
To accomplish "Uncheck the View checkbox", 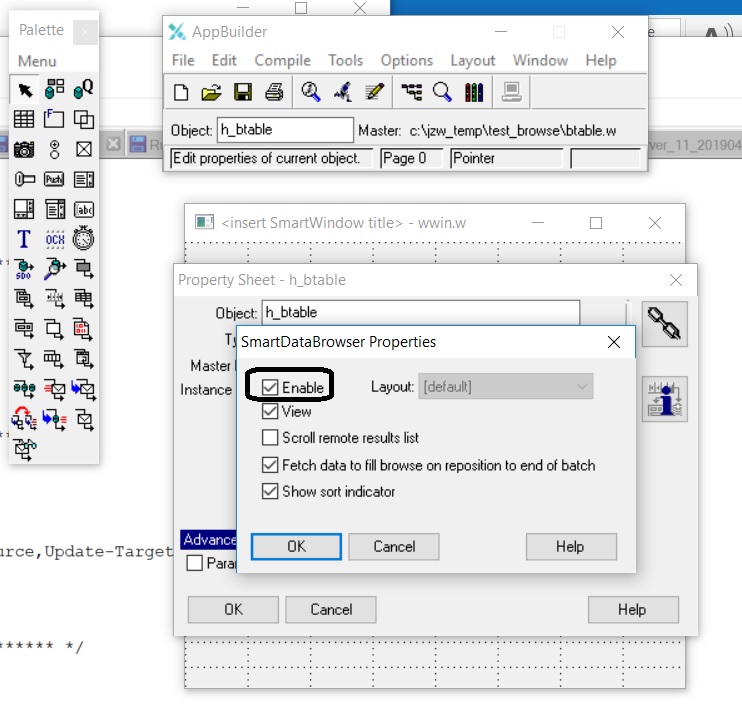I will pos(270,411).
